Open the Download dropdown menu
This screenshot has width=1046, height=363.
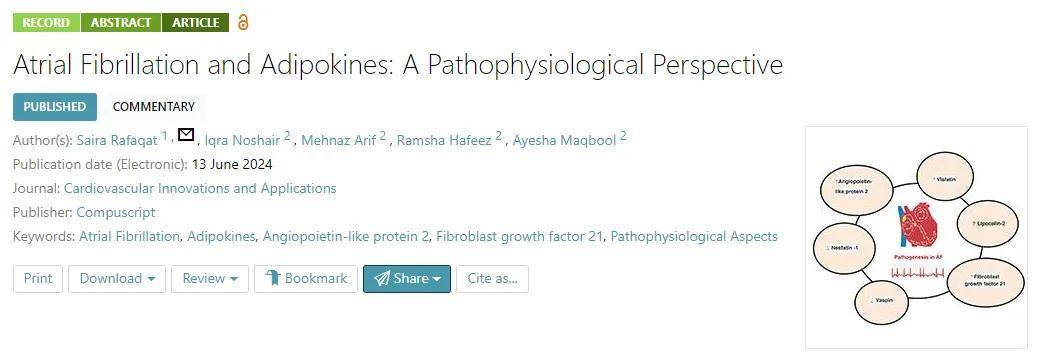point(117,279)
